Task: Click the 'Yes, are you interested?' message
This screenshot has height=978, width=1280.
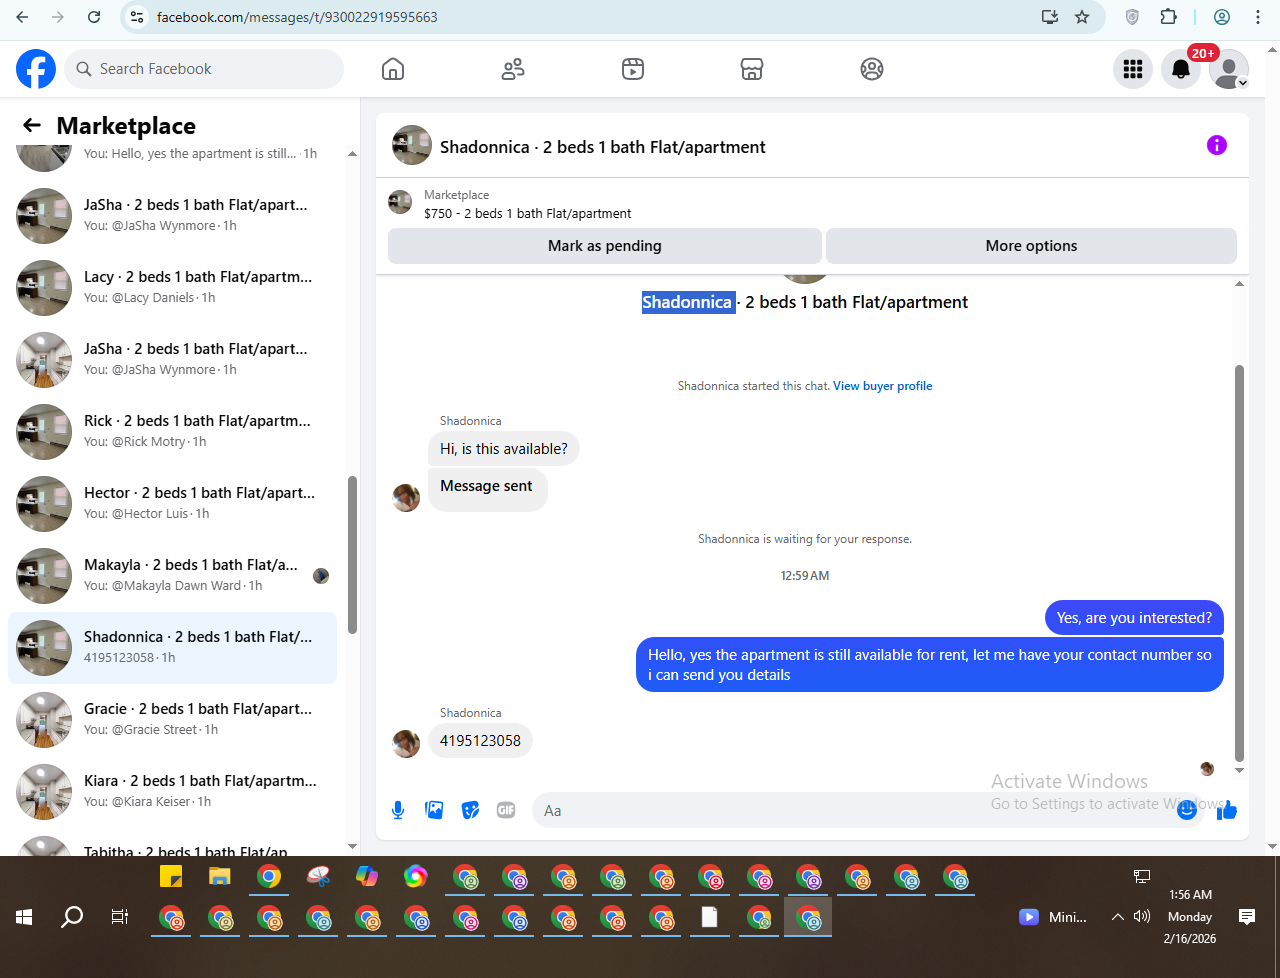Action: 1134,618
